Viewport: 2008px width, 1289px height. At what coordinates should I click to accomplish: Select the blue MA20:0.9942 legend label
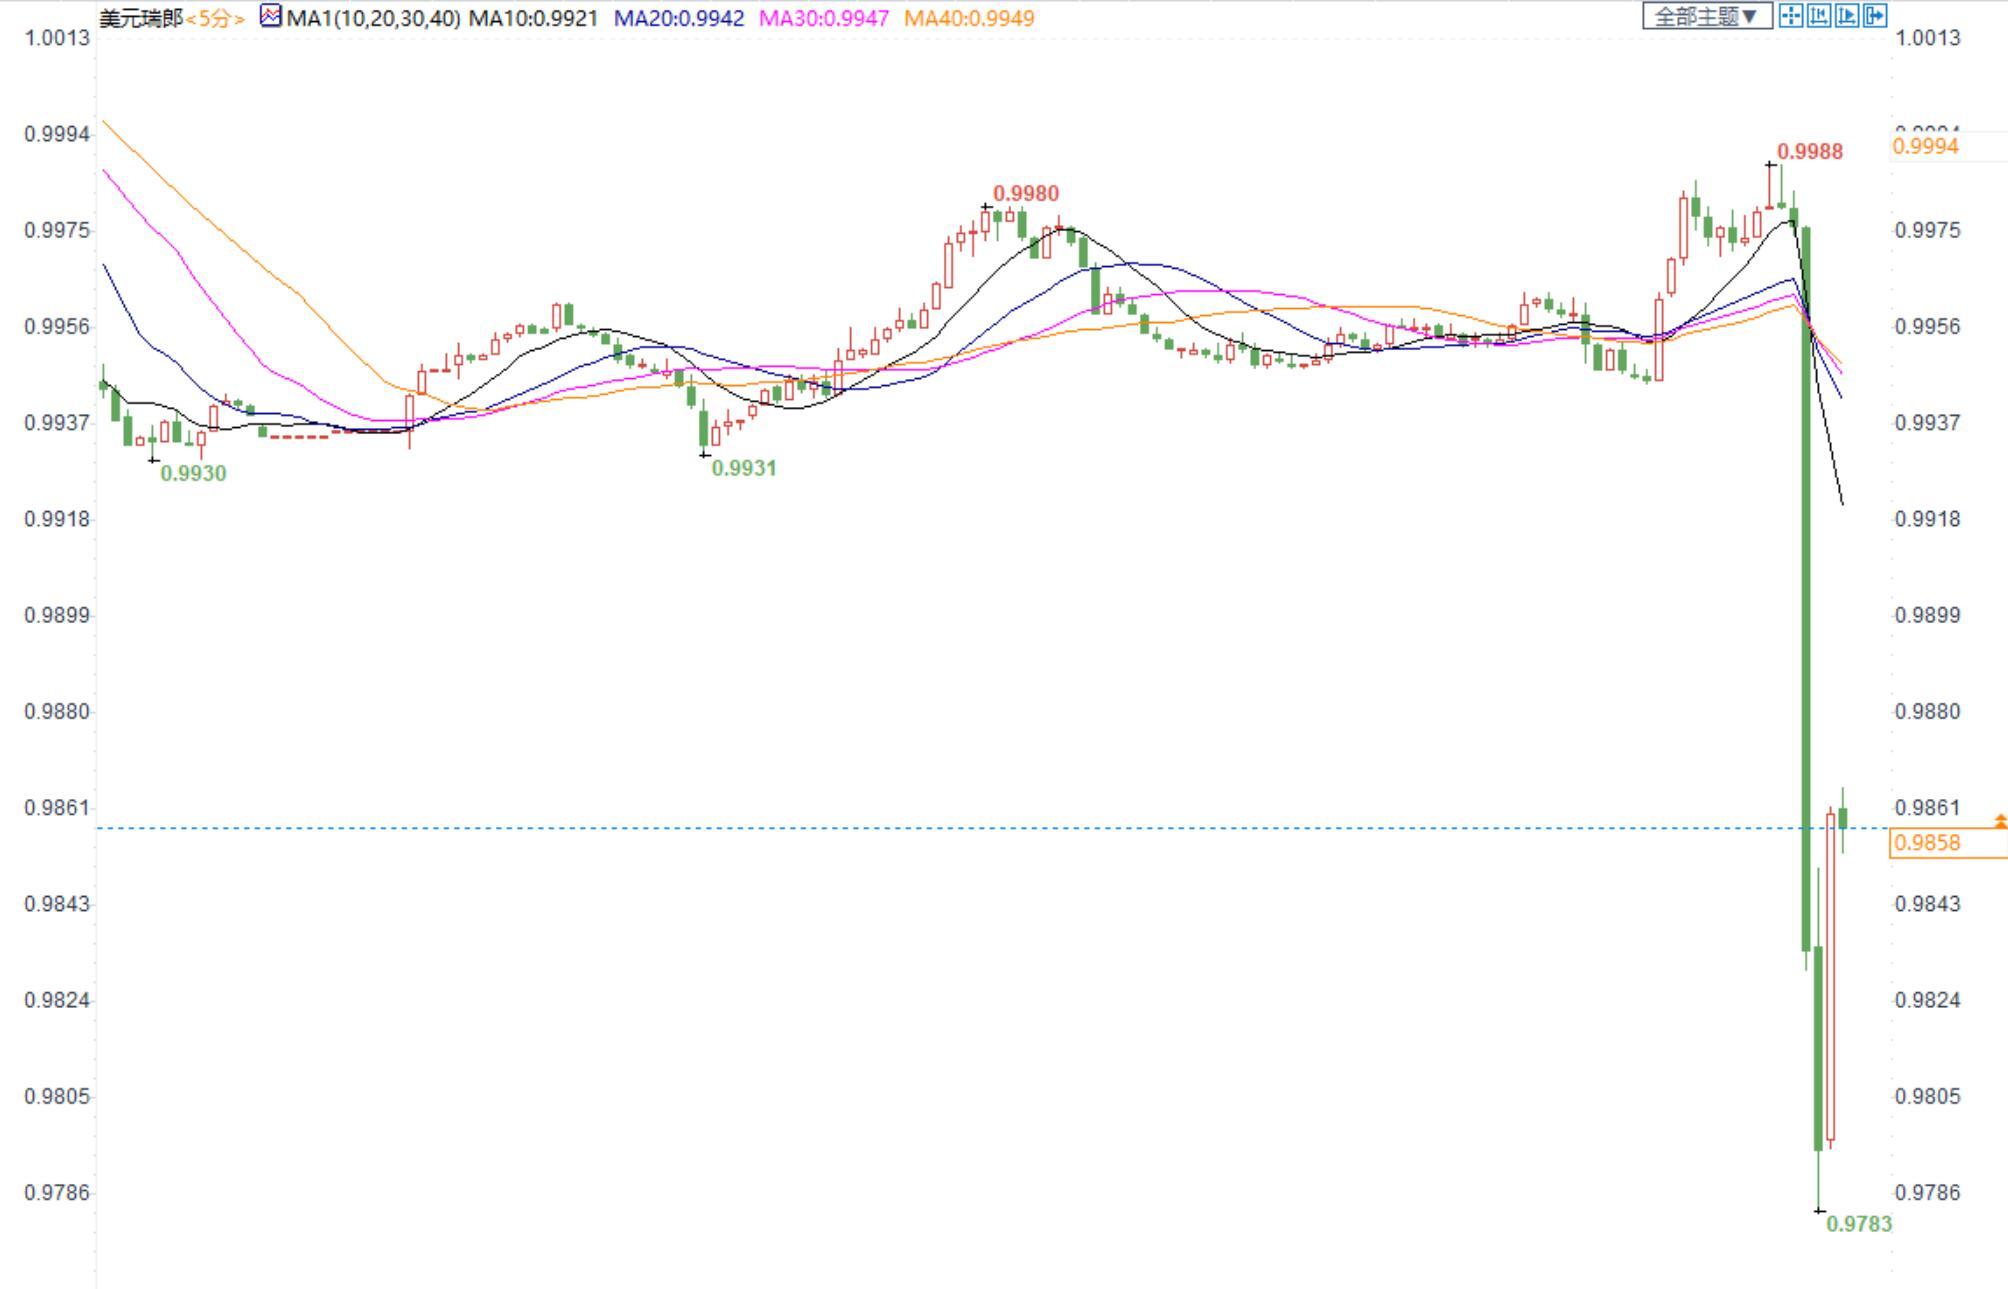(x=679, y=18)
